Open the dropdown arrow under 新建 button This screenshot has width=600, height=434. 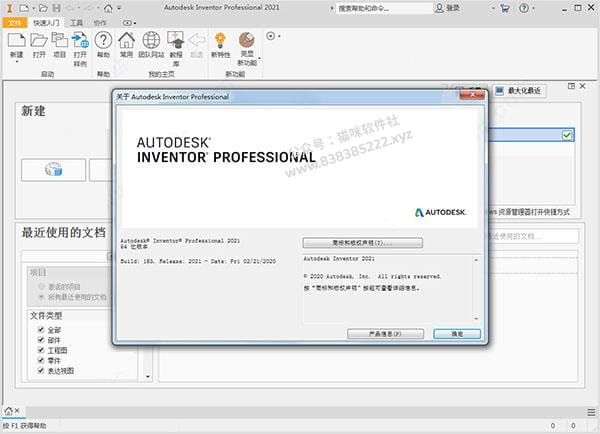point(16,61)
